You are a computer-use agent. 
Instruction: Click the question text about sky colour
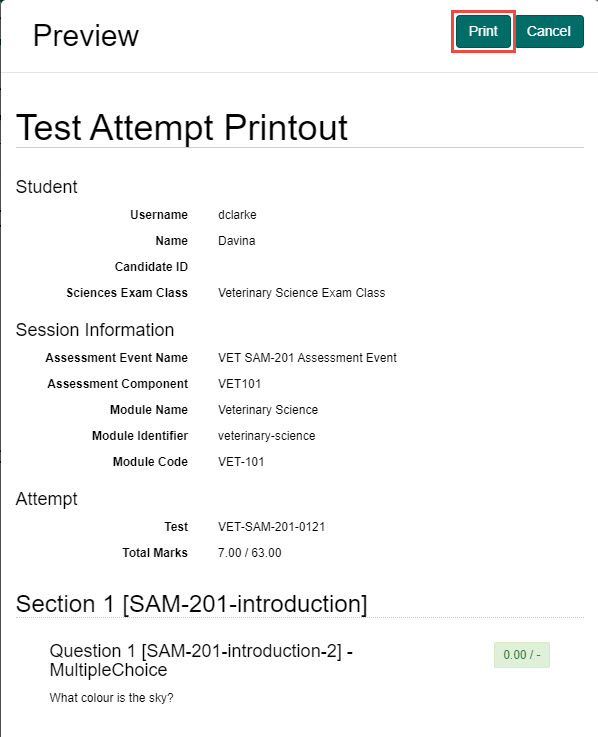[x=111, y=698]
